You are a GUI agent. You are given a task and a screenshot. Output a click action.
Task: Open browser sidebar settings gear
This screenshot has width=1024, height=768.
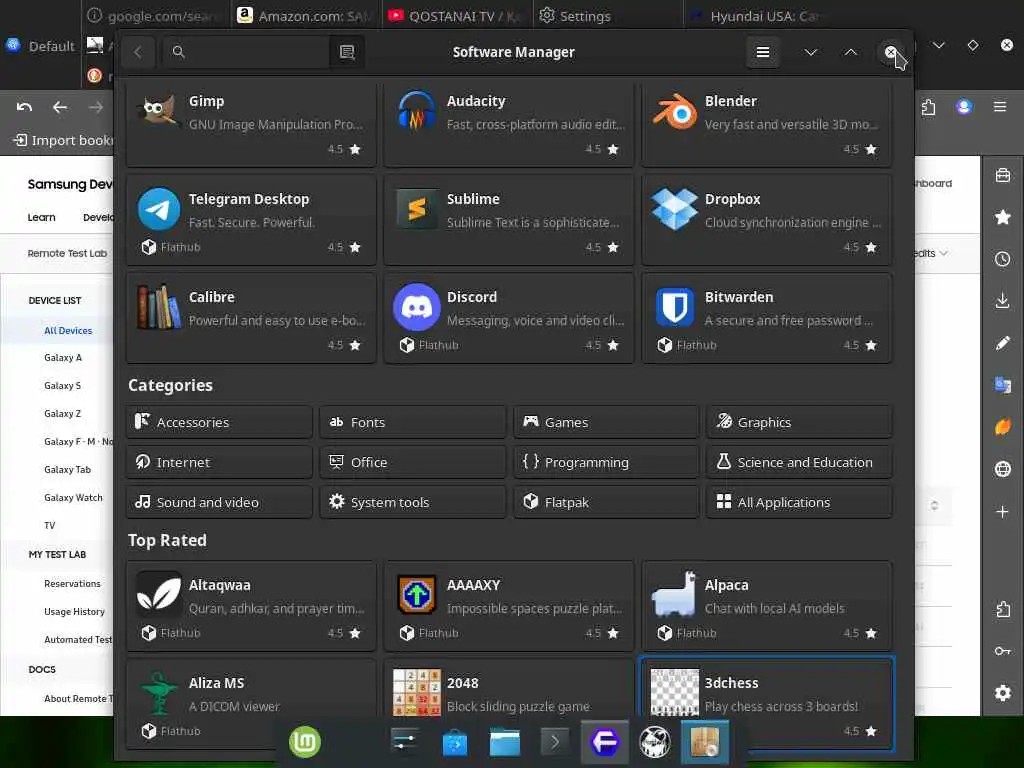pyautogui.click(x=1002, y=692)
